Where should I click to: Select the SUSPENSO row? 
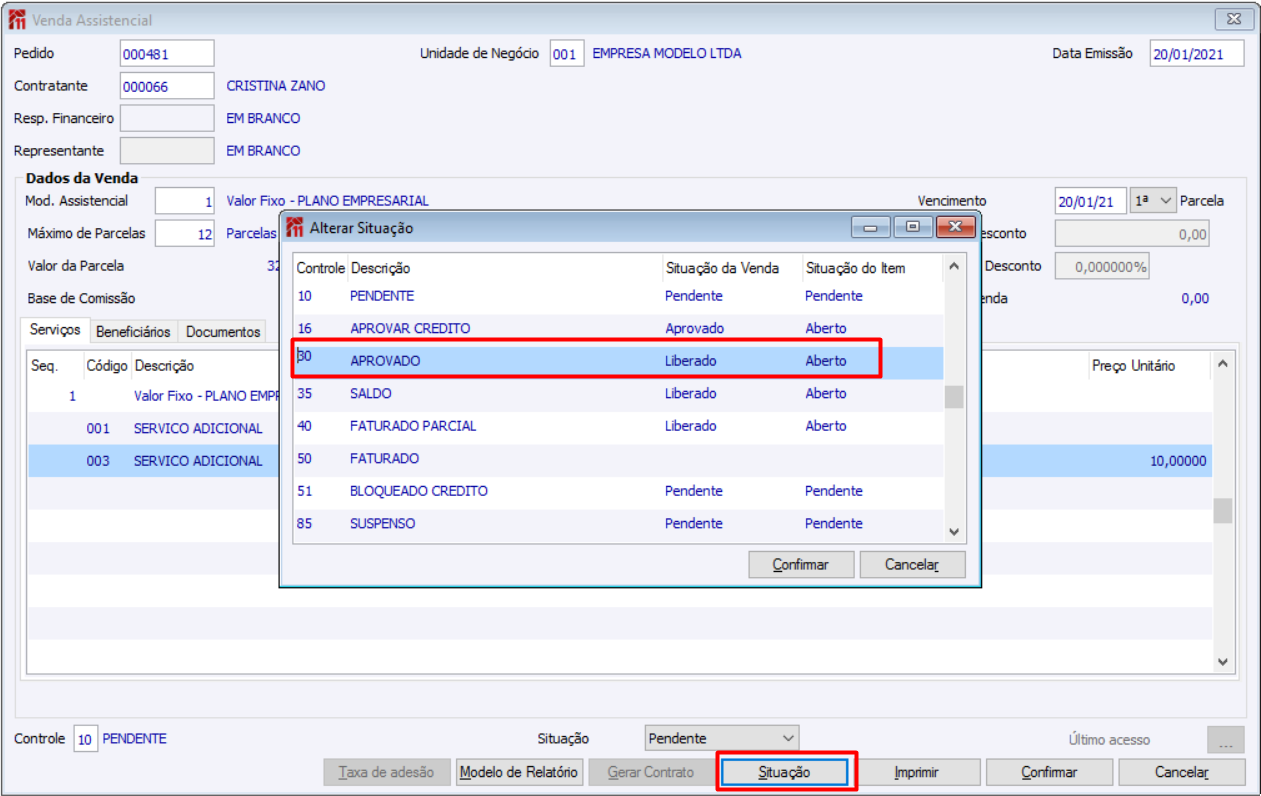click(618, 523)
